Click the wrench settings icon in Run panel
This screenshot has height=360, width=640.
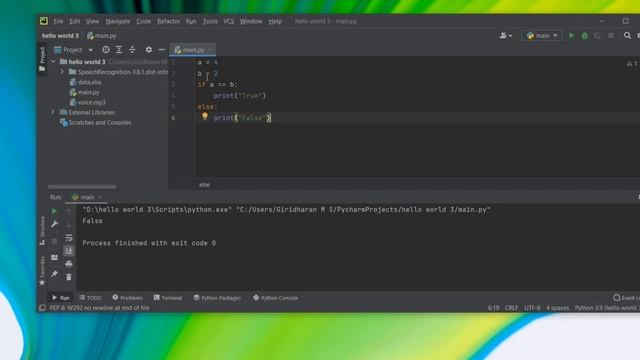click(x=54, y=224)
